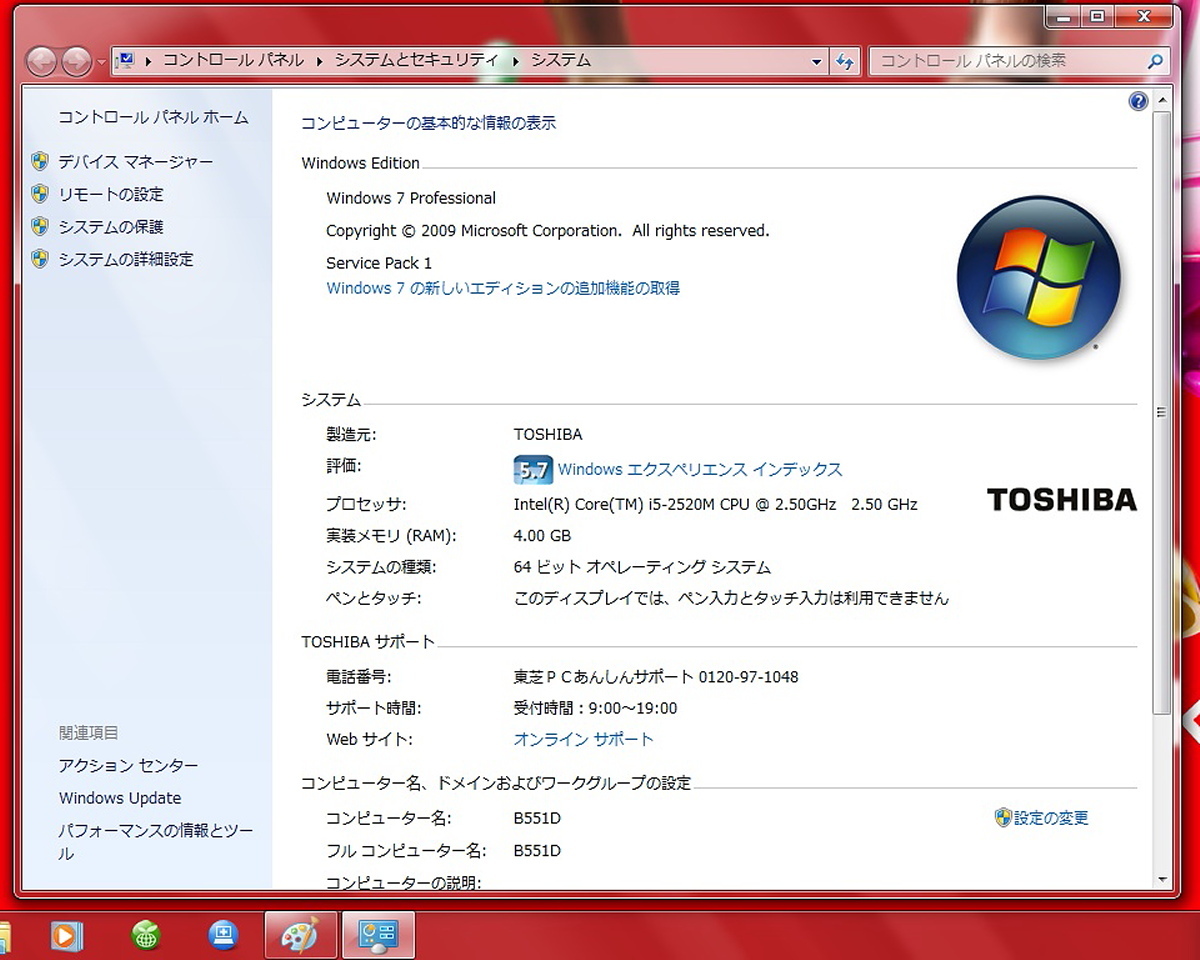Open Windows エクスペリエンス インデックス link
The image size is (1200, 960).
click(x=700, y=469)
